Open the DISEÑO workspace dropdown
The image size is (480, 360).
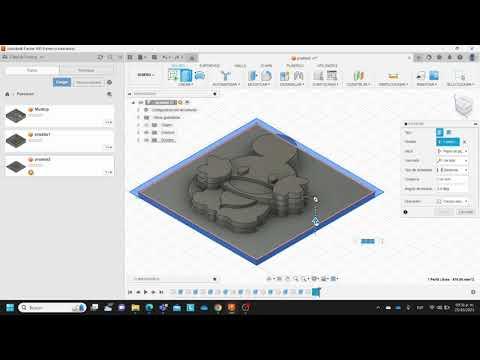pyautogui.click(x=146, y=75)
